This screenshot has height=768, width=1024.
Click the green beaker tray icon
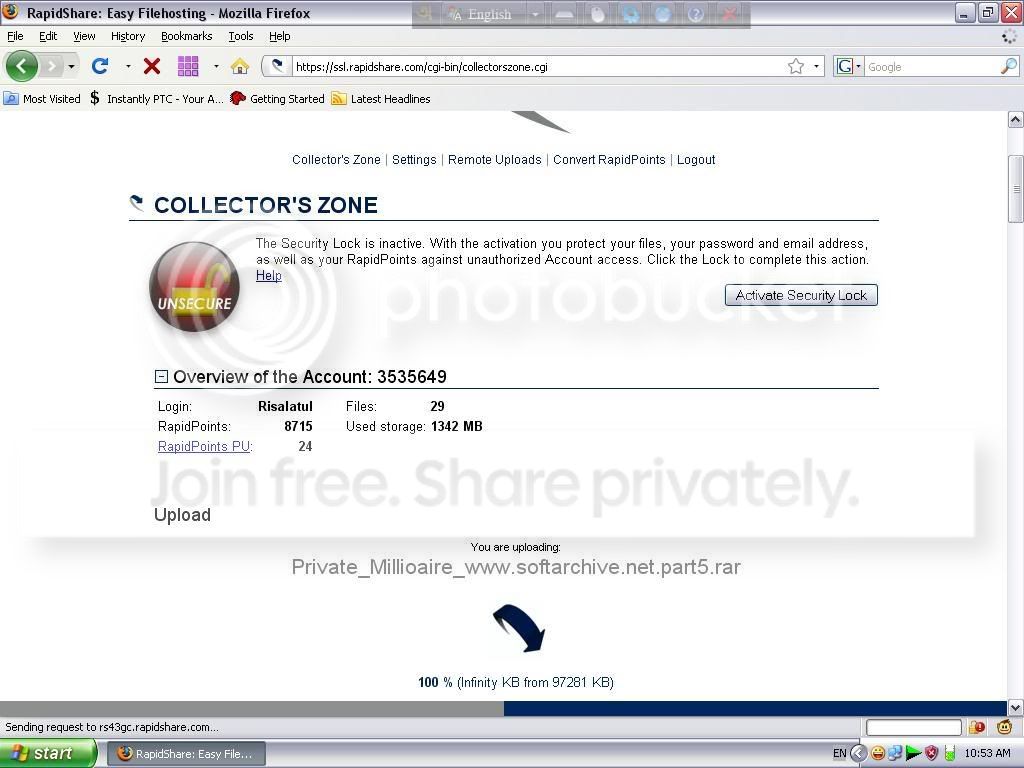[x=950, y=754]
